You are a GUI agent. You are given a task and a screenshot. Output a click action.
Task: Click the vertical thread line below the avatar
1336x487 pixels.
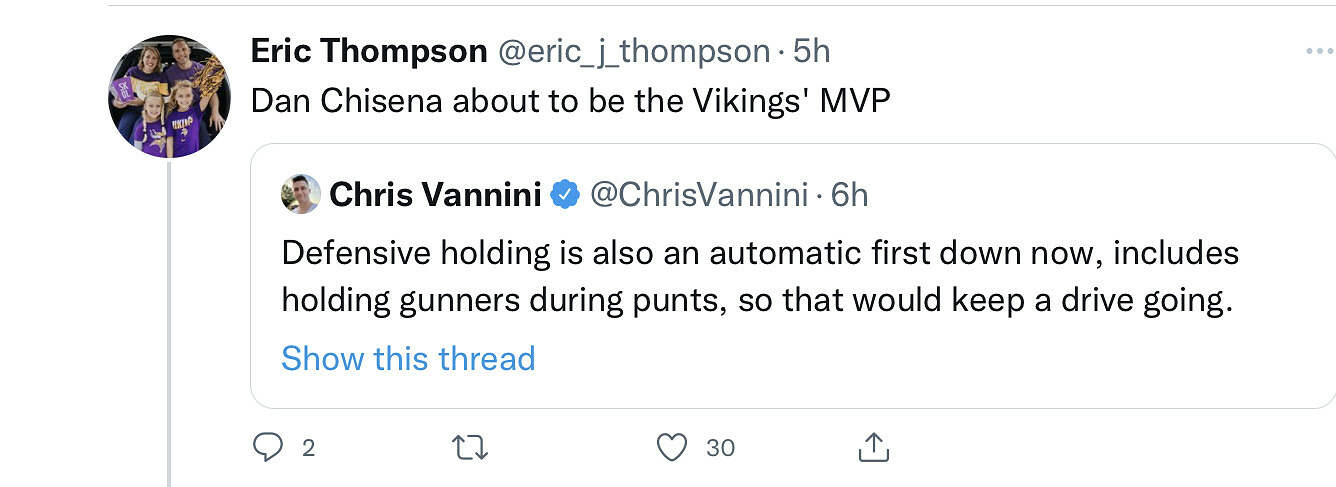point(169,320)
